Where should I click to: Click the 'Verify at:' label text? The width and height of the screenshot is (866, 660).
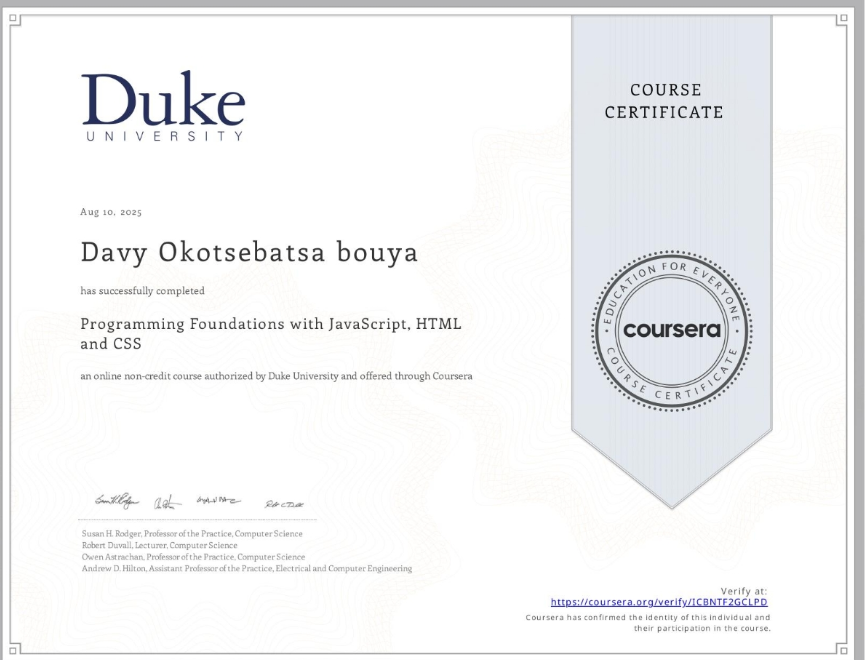coord(742,590)
